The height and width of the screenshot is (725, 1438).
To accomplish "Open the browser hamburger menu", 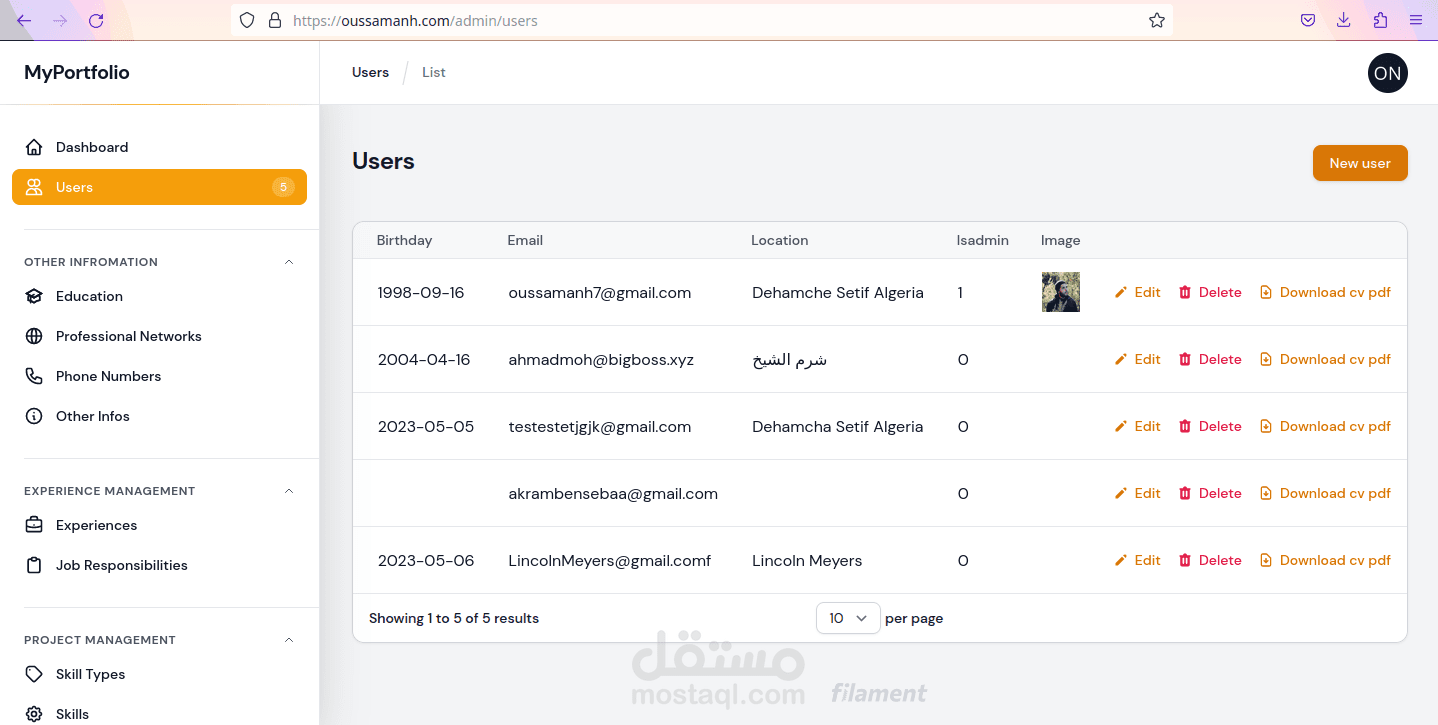I will [1416, 20].
